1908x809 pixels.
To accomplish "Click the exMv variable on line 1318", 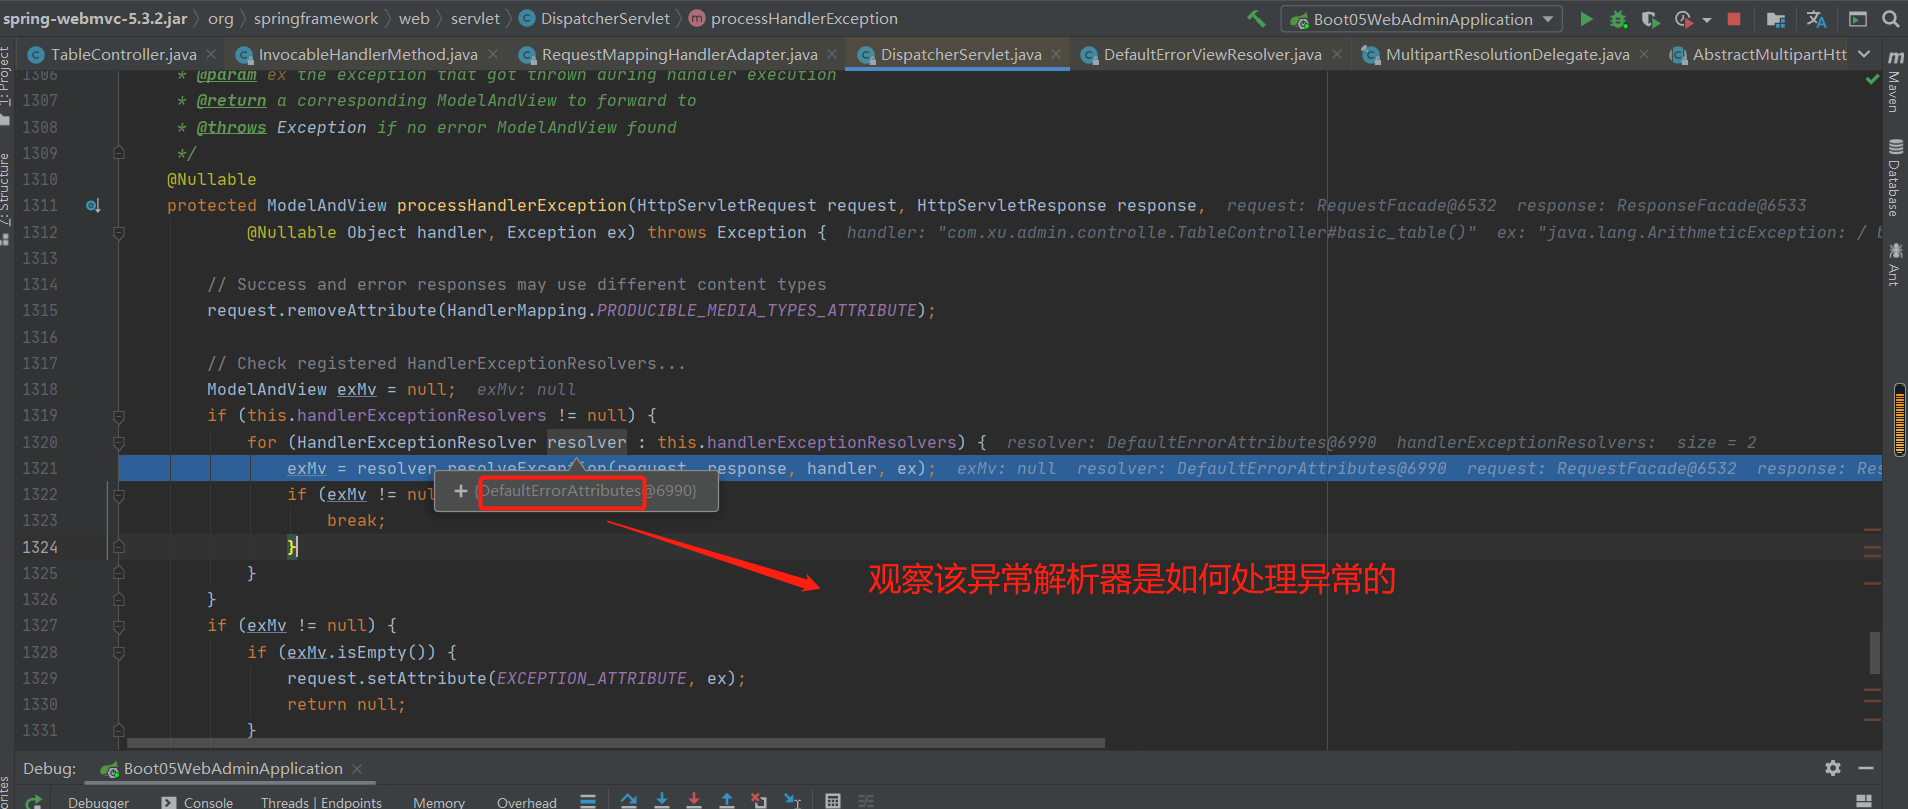I will [357, 390].
